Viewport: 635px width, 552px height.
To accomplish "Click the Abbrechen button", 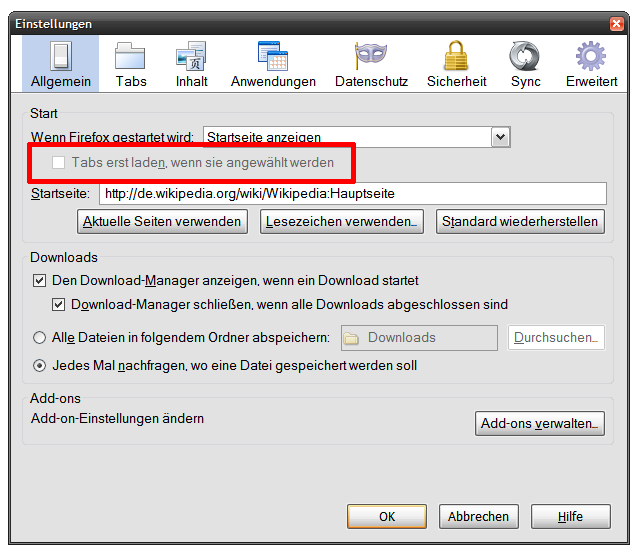I will tap(478, 516).
